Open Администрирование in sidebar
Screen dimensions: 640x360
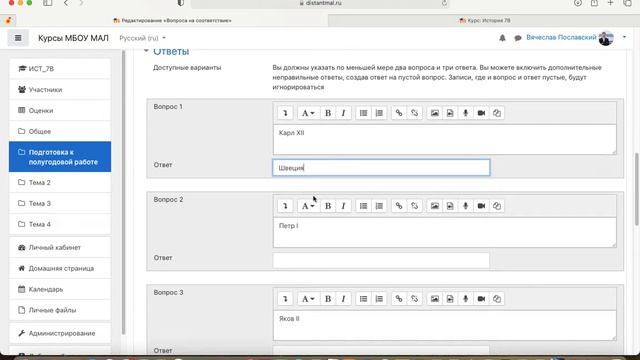(x=60, y=333)
